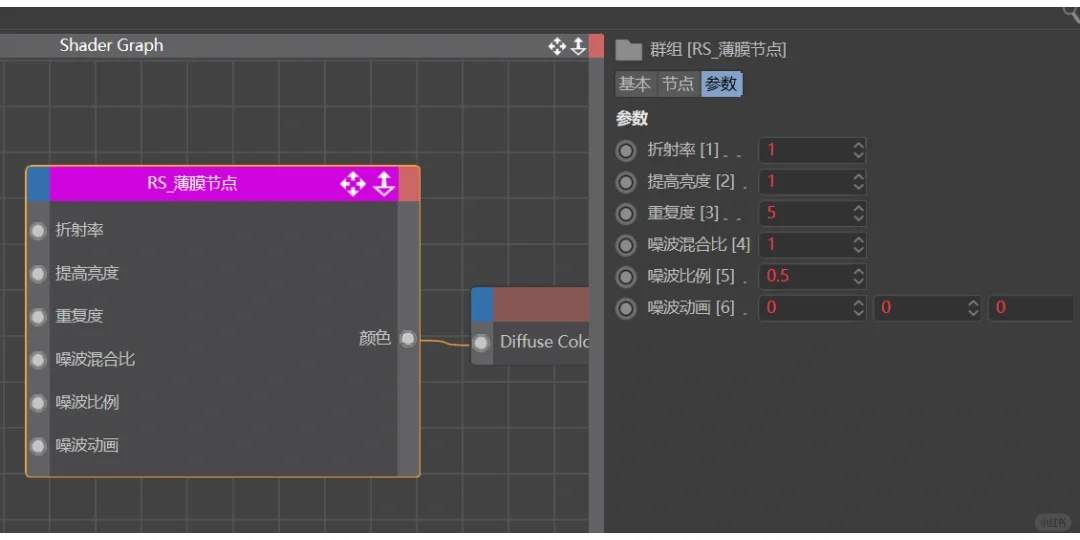The image size is (1080, 540).
Task: Click spinner arrows of second 噪波动画 field
Action: tap(973, 308)
